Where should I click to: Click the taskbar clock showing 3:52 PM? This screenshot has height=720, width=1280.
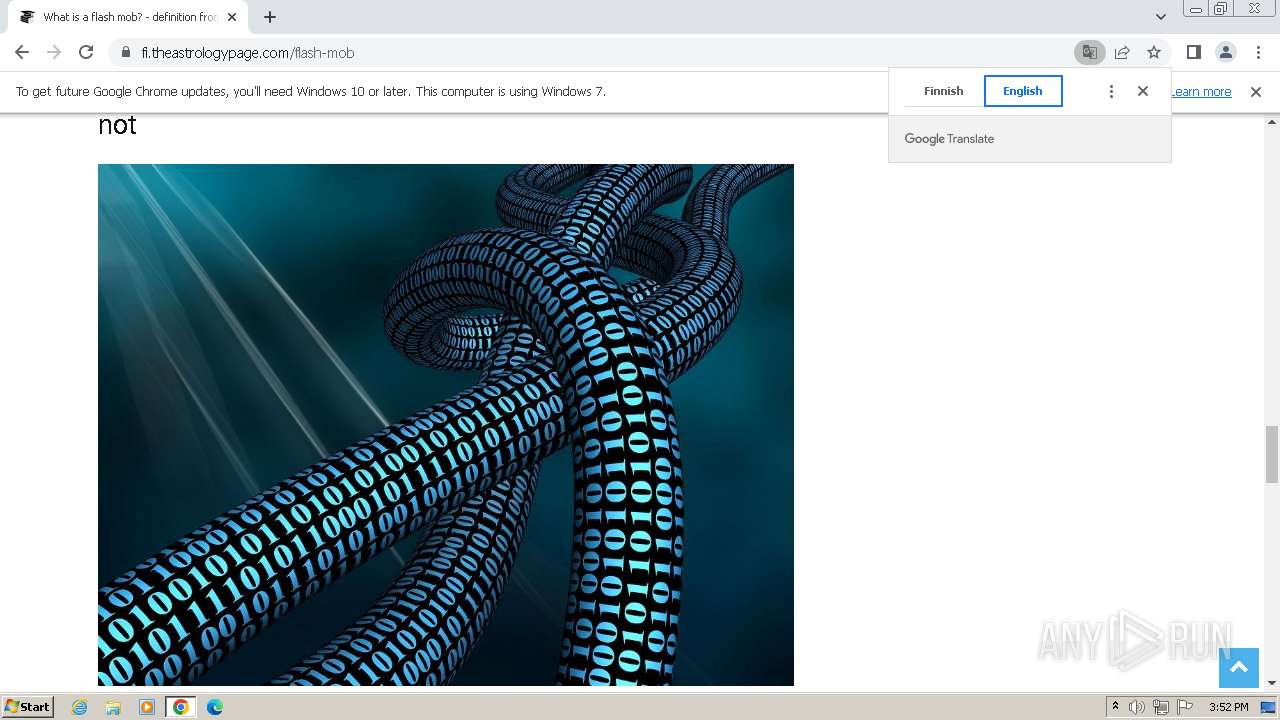pos(1228,707)
